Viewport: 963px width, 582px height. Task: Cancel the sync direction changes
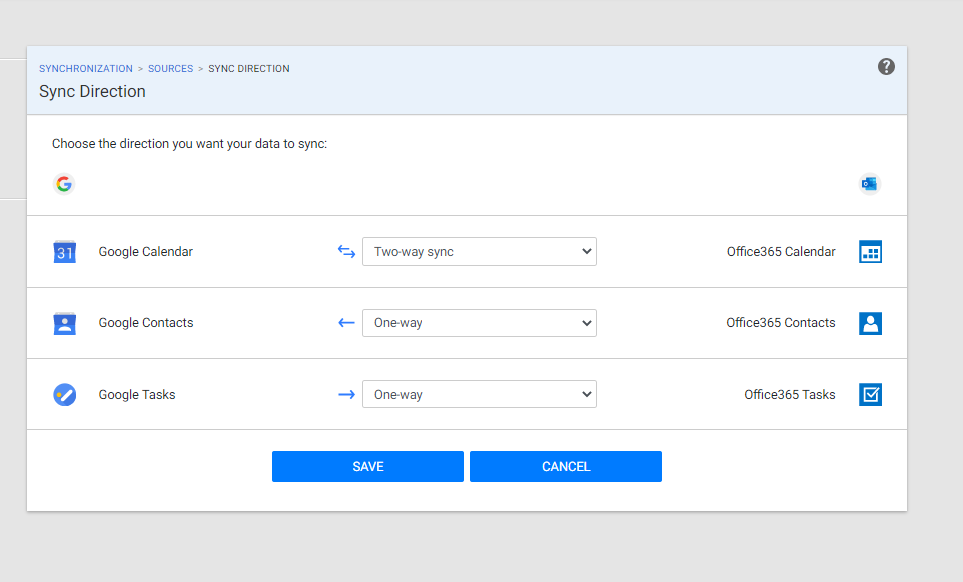[566, 467]
